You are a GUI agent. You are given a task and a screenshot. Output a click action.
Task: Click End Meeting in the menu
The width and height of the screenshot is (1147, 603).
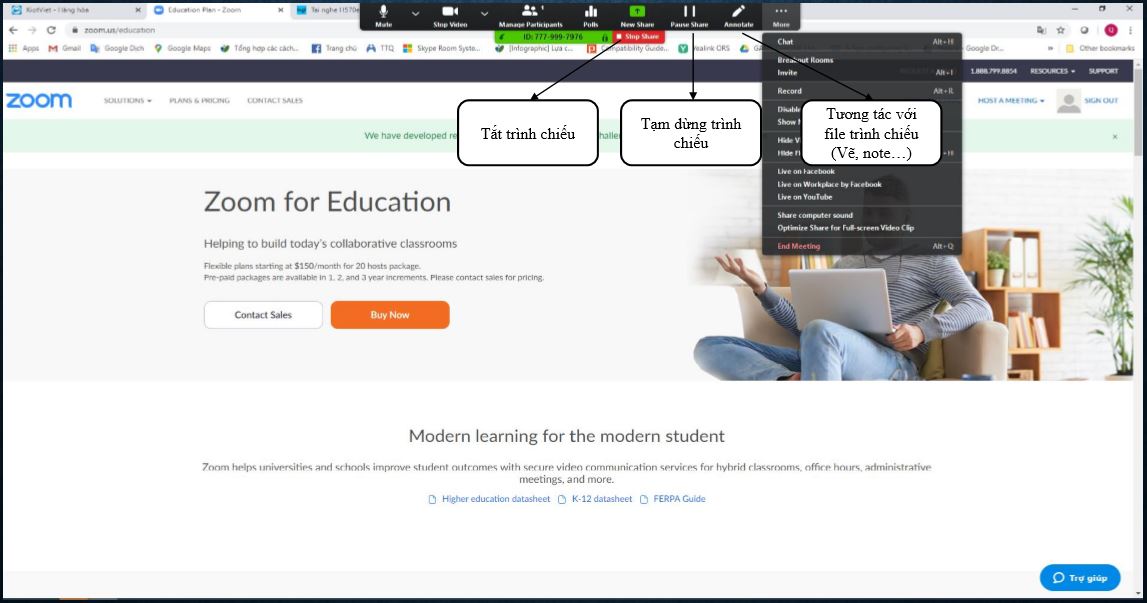[799, 246]
